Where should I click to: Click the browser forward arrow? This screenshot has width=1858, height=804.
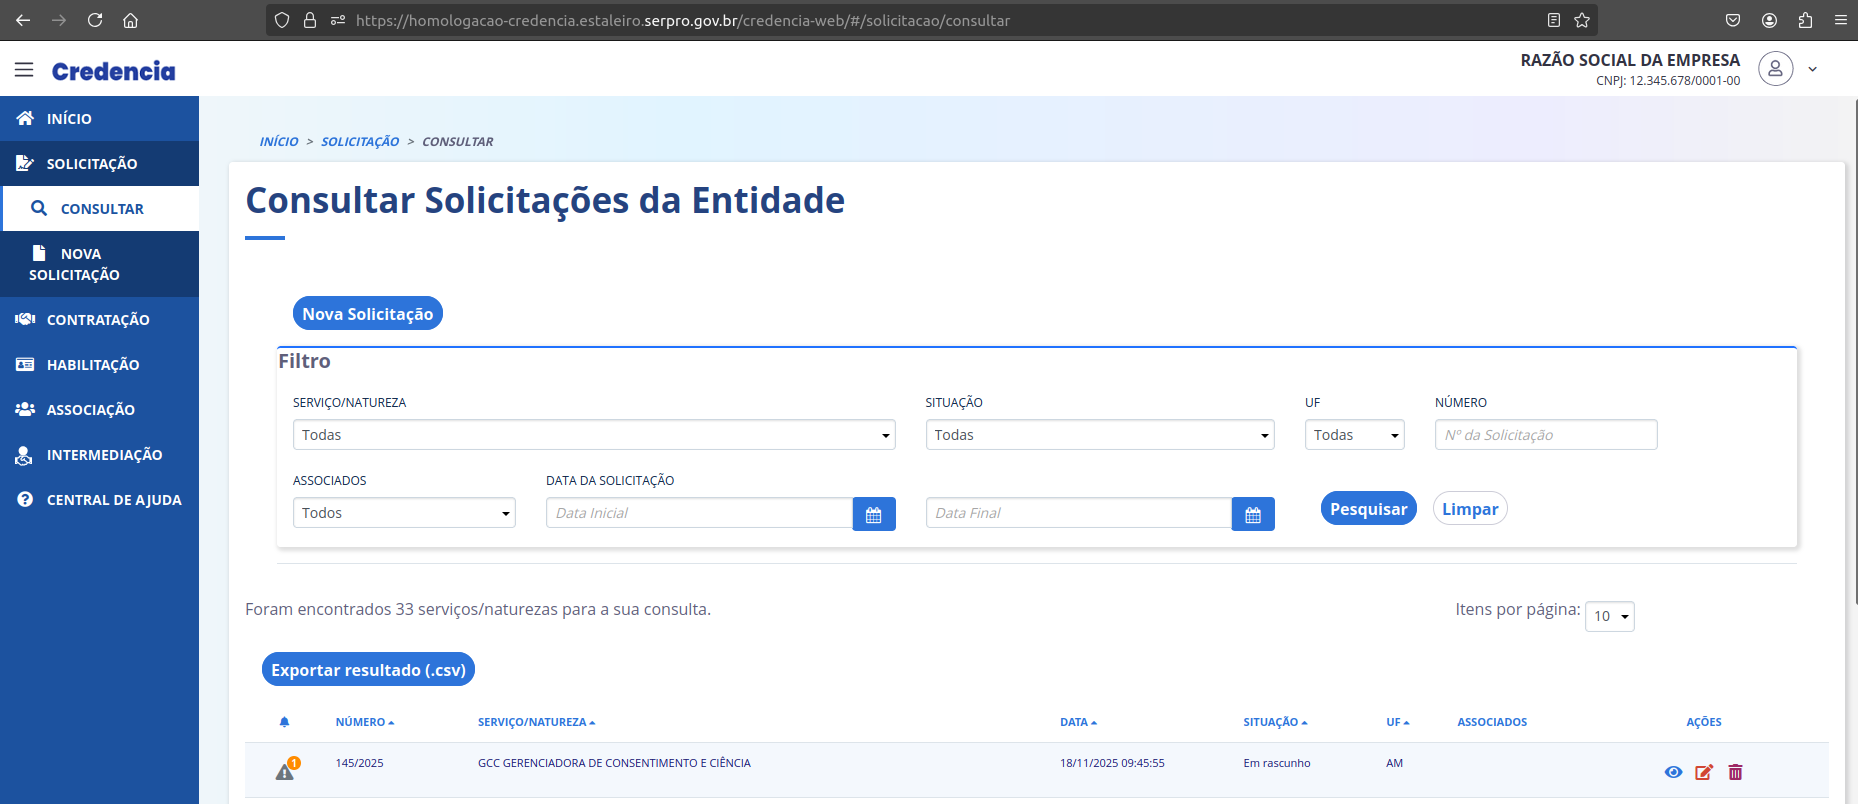[x=59, y=20]
